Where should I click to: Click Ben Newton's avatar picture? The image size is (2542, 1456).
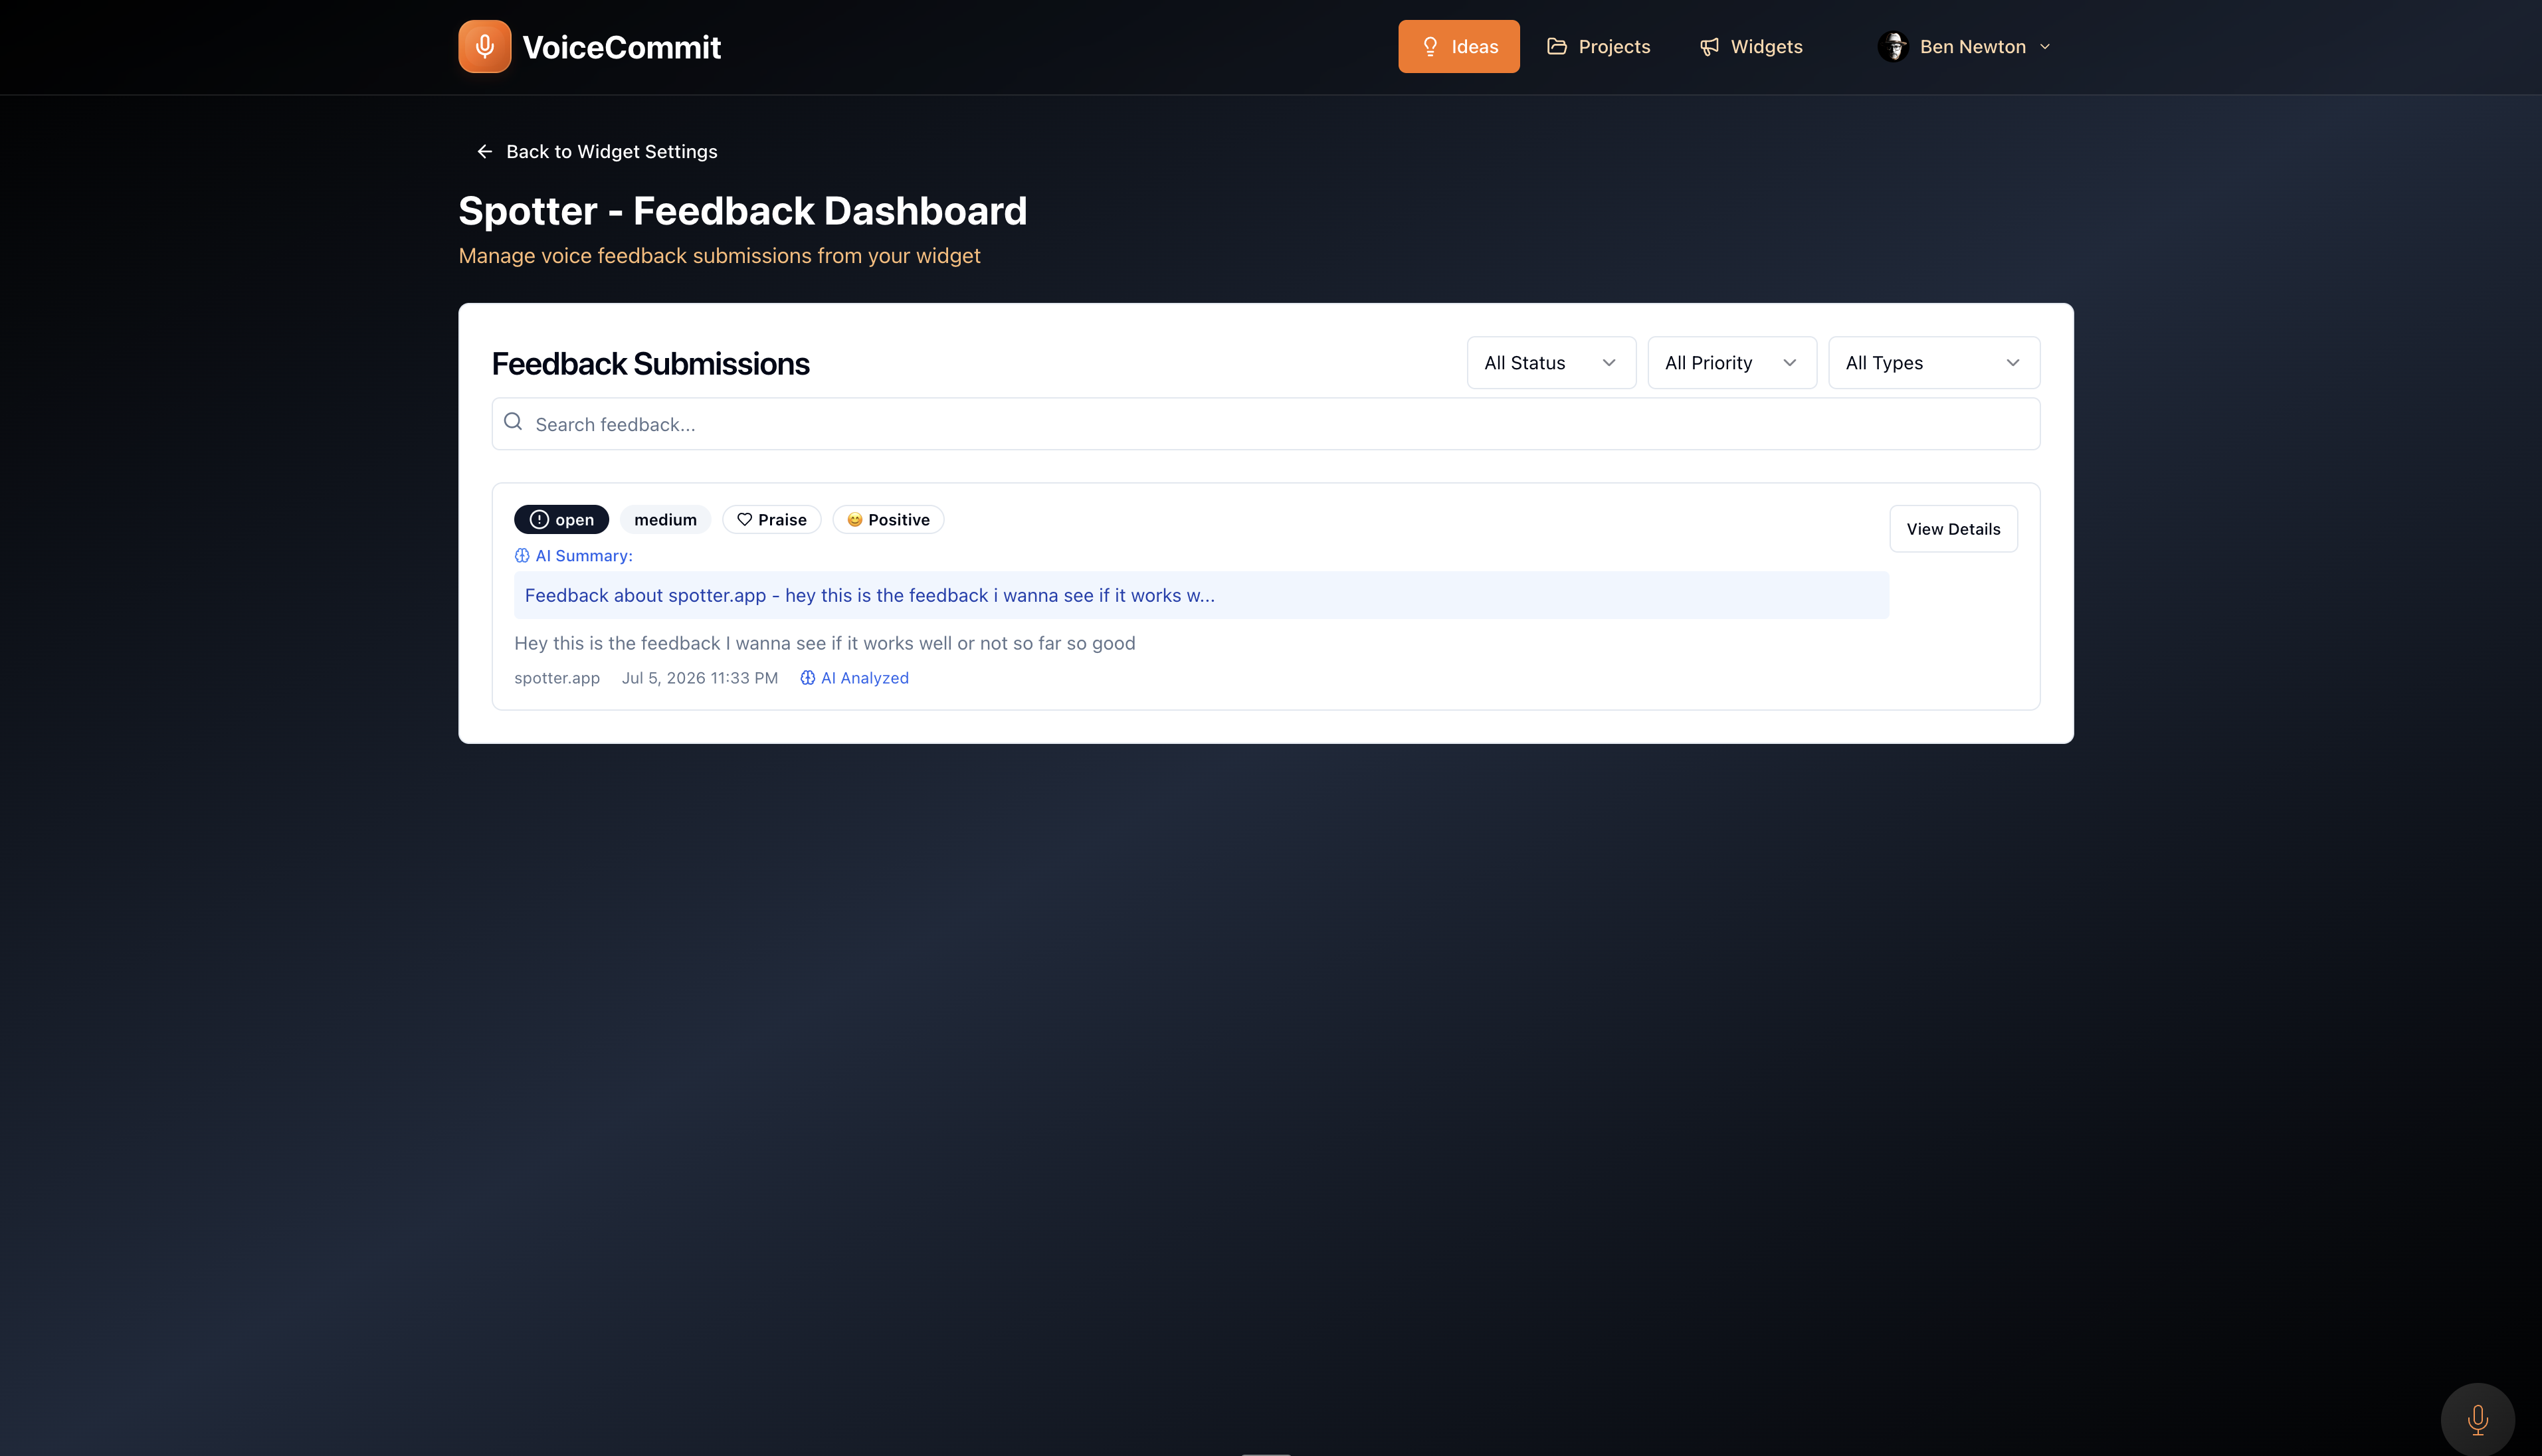click(x=1893, y=46)
